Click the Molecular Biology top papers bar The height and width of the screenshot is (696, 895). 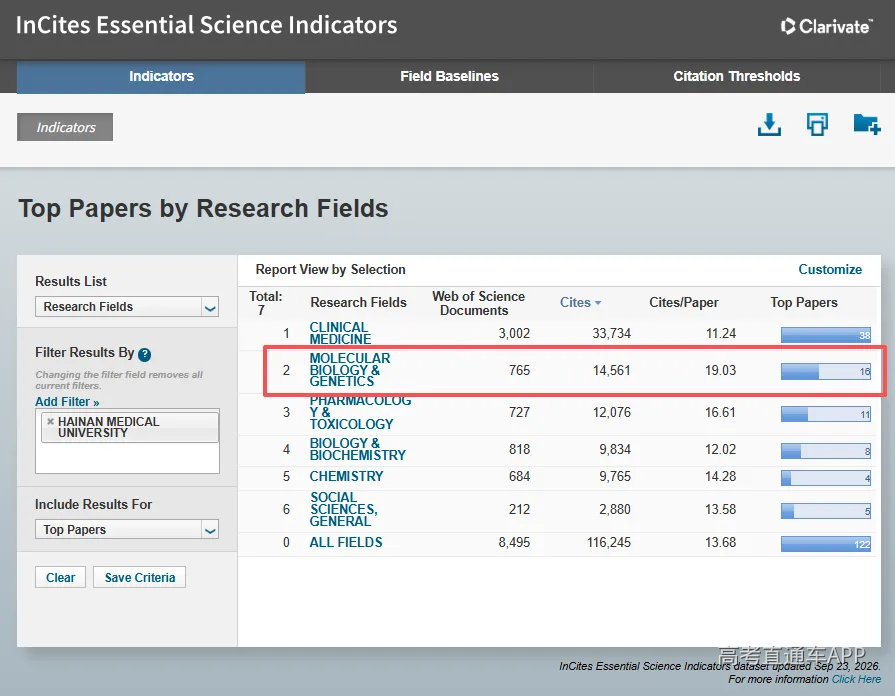click(x=826, y=371)
